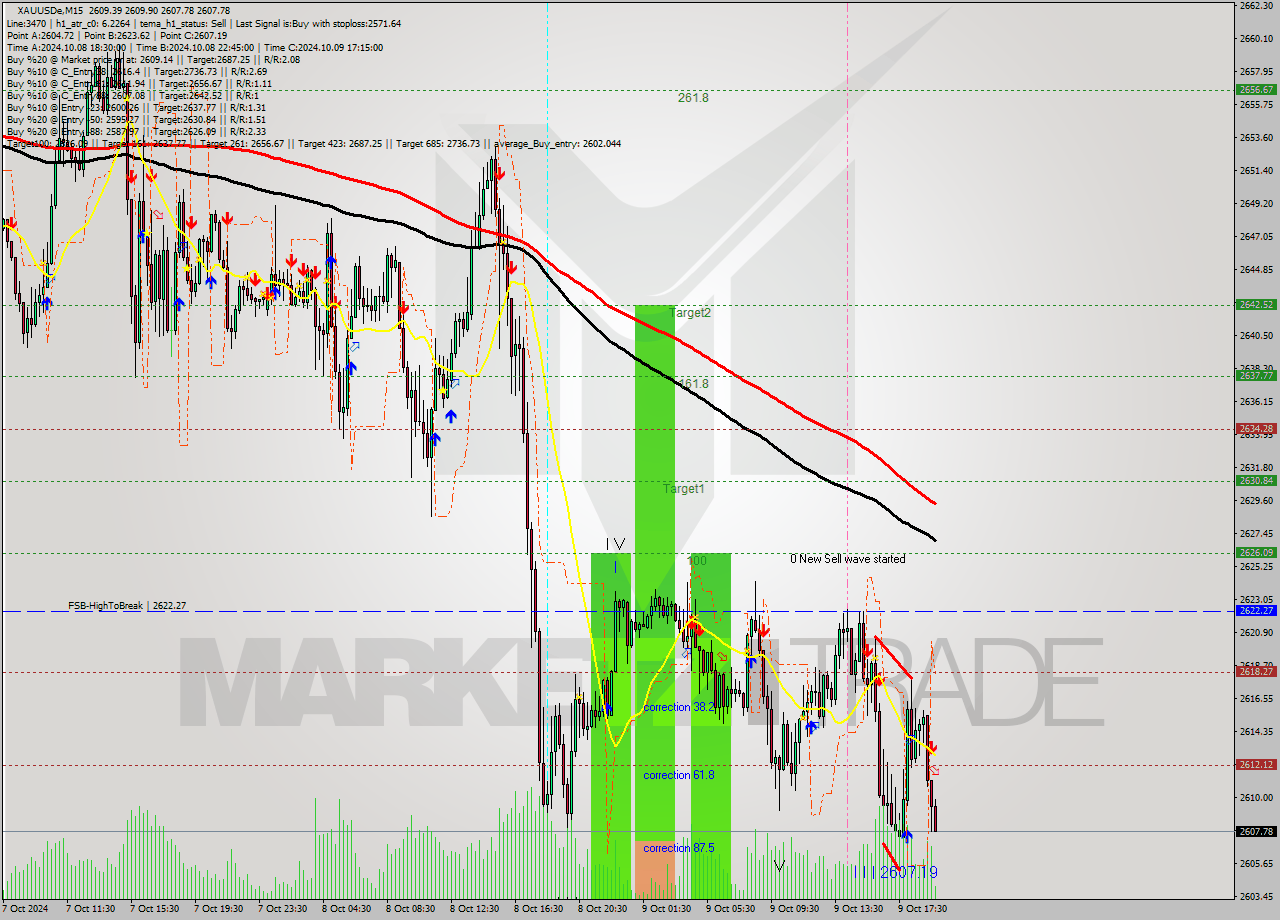Click the green 2656.67 price level label
The image size is (1280, 920).
1256,89
